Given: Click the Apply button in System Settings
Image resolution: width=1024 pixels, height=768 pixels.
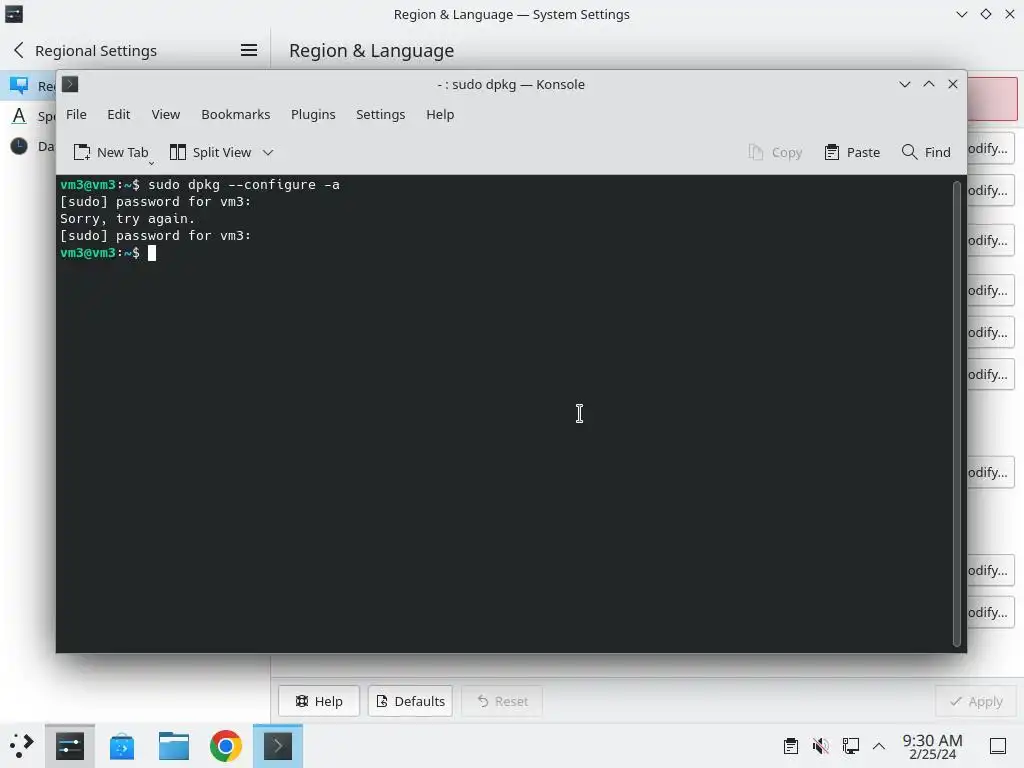Looking at the screenshot, I should coord(976,701).
